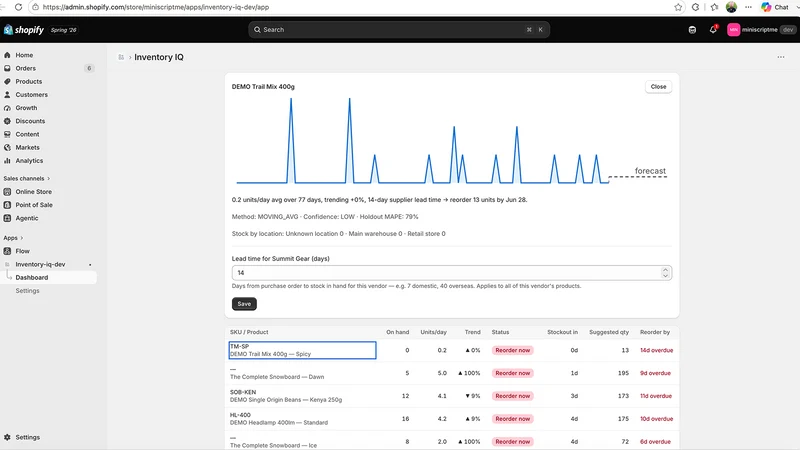
Task: Increase lead time days stepper
Action: [x=665, y=270]
